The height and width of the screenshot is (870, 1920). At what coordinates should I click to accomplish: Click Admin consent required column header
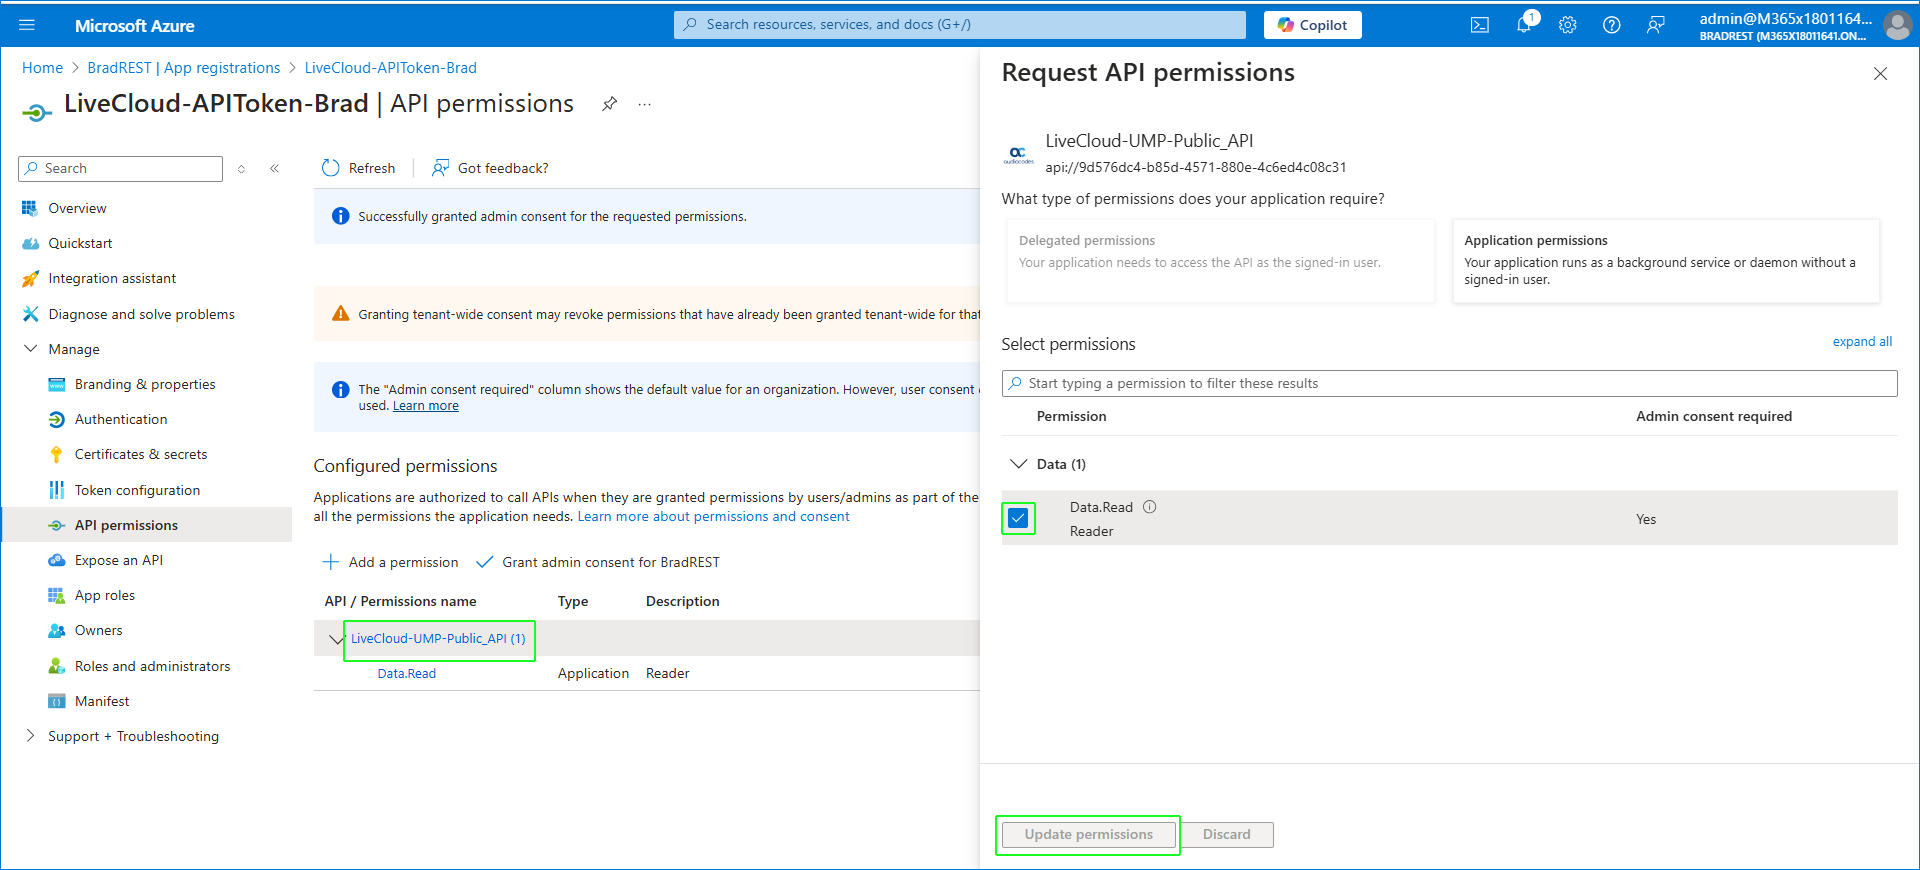pos(1713,416)
